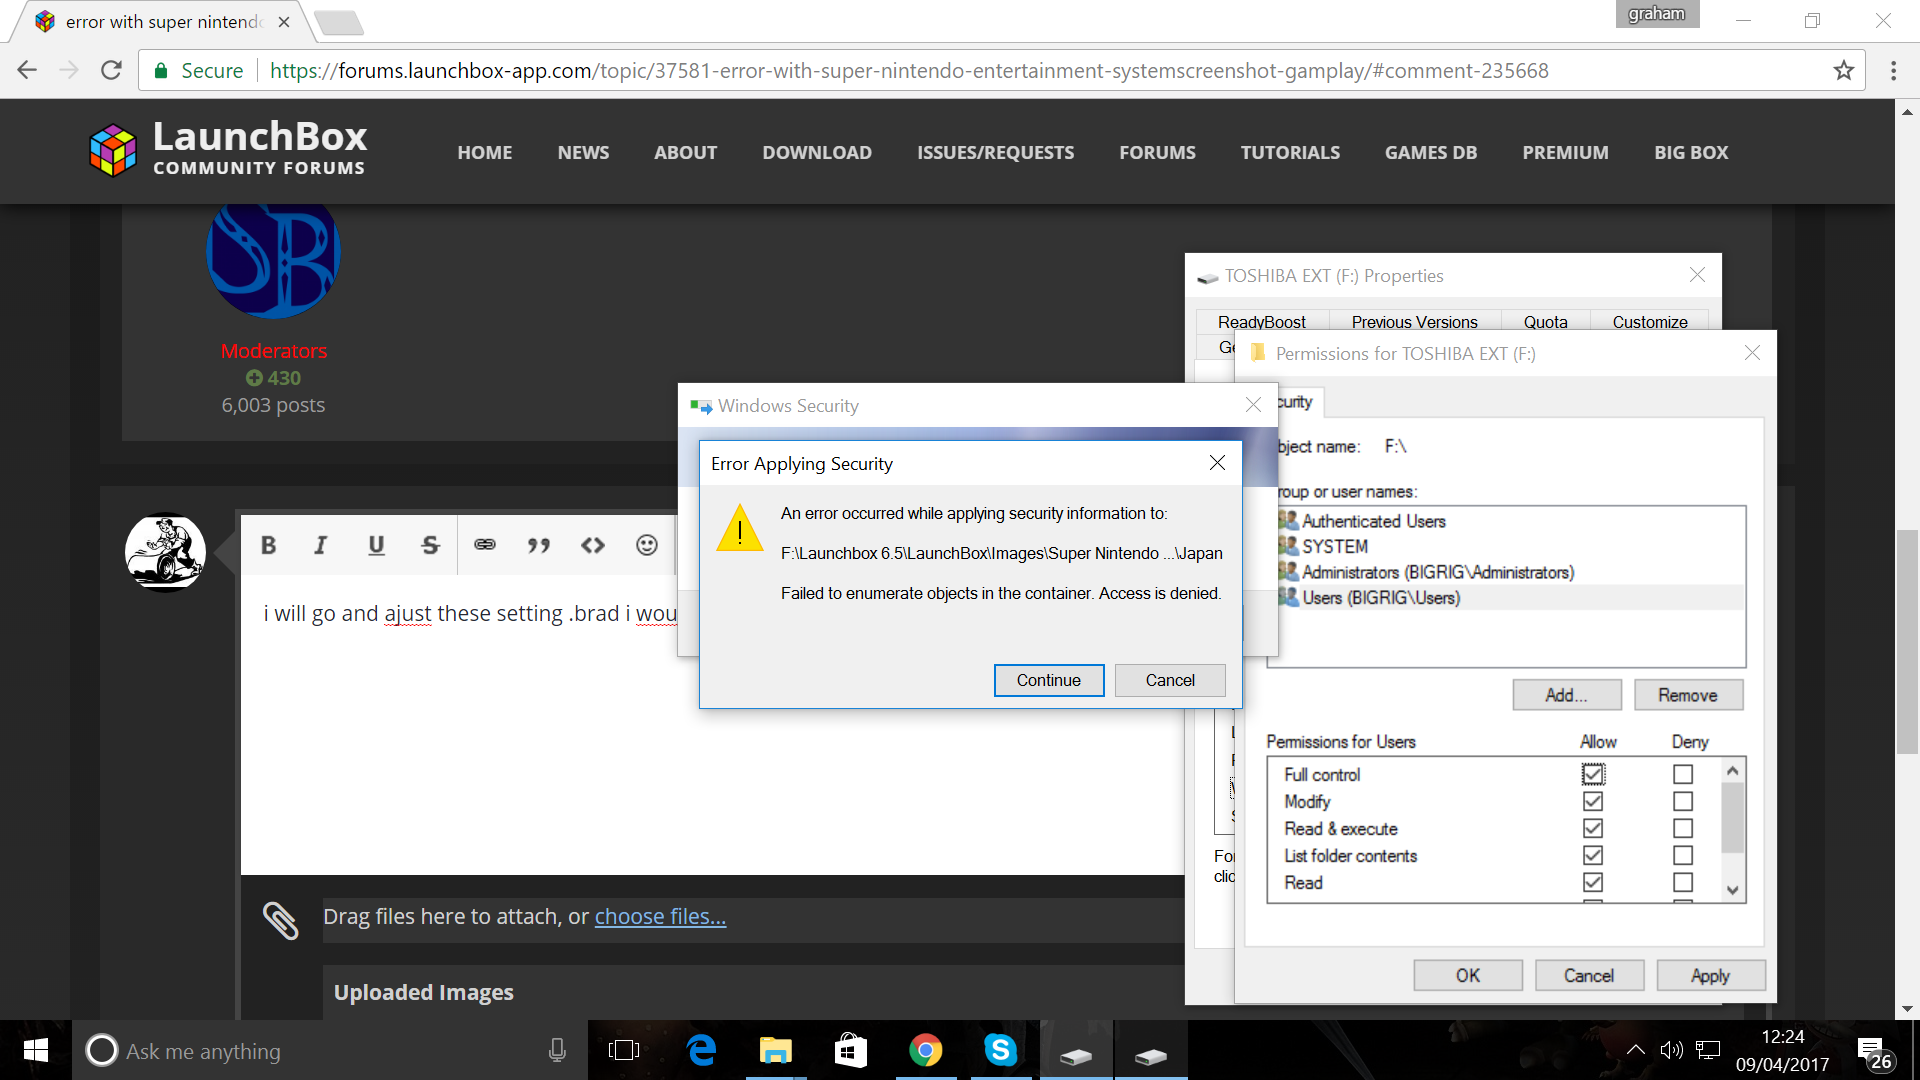This screenshot has height=1080, width=1920.
Task: Toggle Full control Allow checkbox
Action: (1593, 774)
